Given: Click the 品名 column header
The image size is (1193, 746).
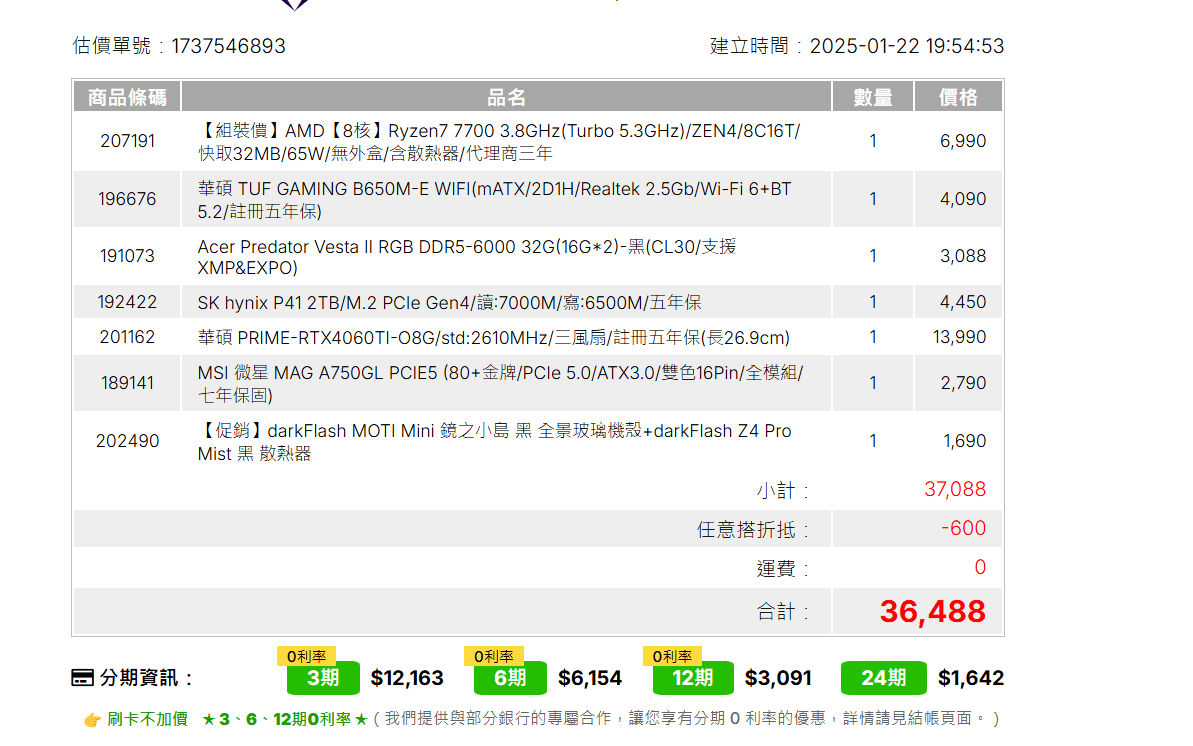Looking at the screenshot, I should 506,97.
